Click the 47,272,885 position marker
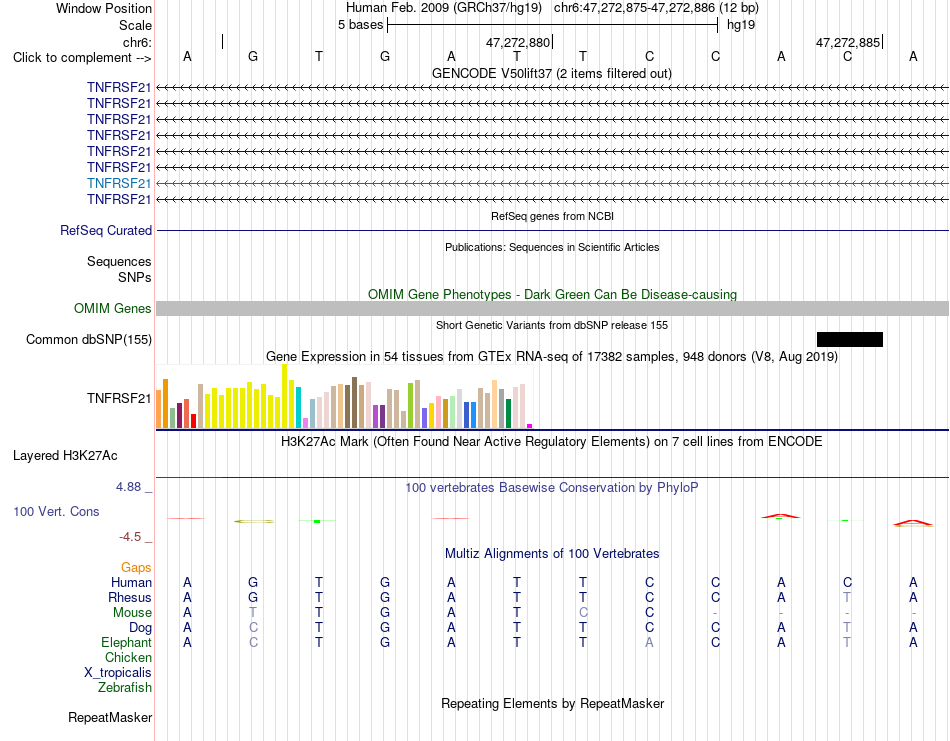The width and height of the screenshot is (950, 741). pyautogui.click(x=848, y=42)
